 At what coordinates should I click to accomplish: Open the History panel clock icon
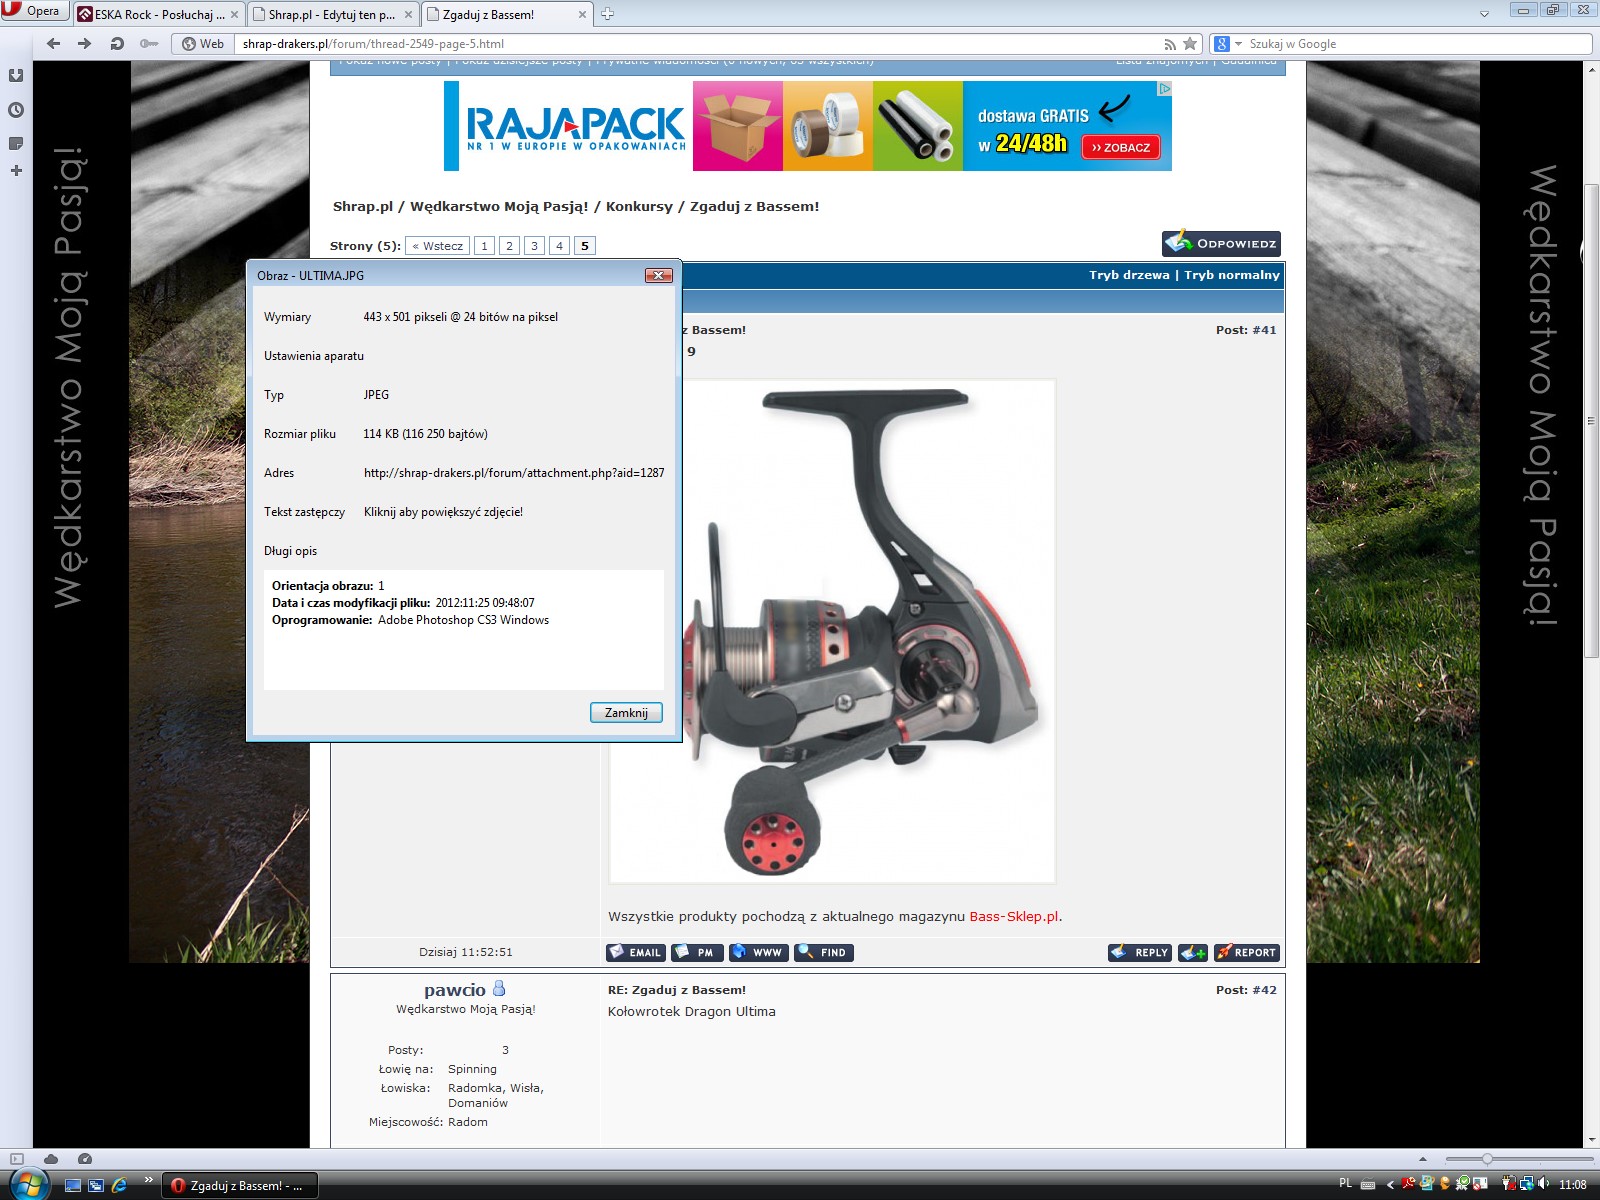click(x=16, y=110)
